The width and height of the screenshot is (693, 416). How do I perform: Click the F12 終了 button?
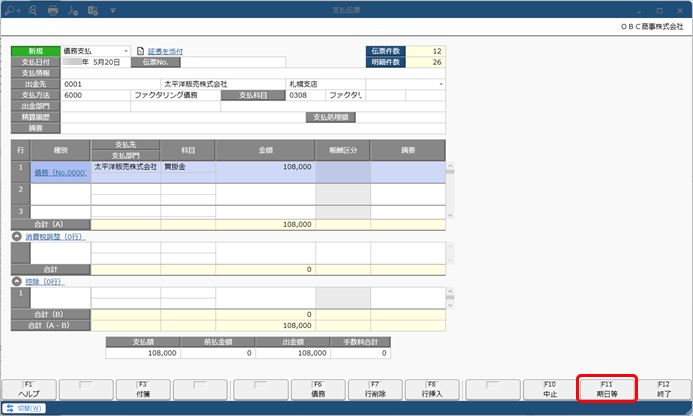[x=664, y=389]
